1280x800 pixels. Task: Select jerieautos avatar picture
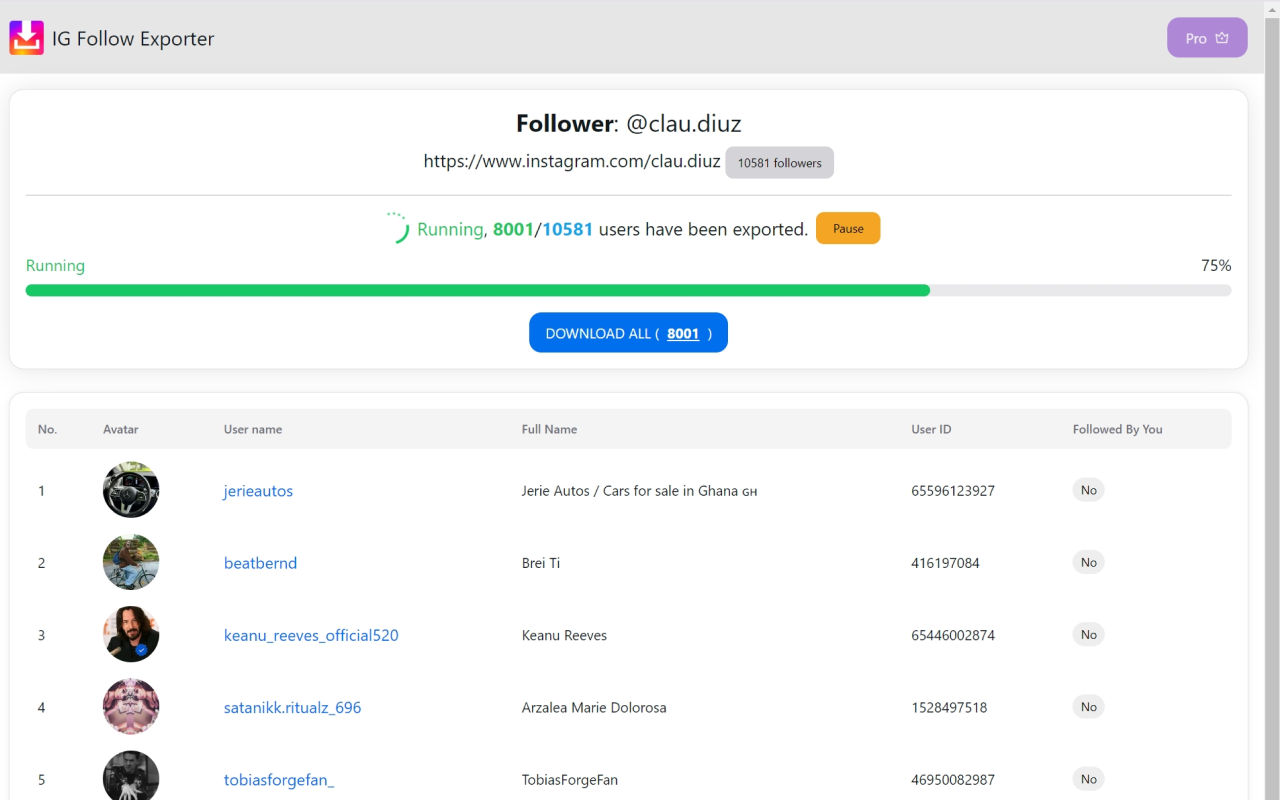tap(130, 490)
